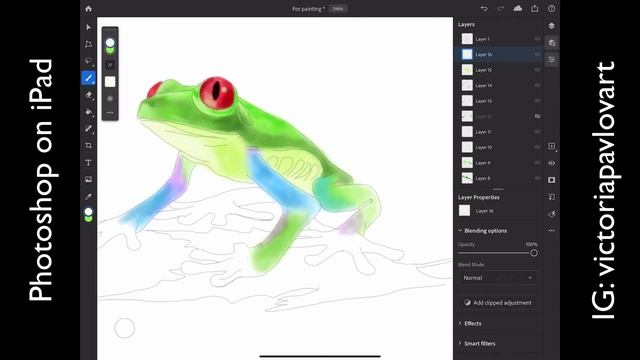Screen dimensions: 640x360
Task: Show hidden Layer 12 via eye icon
Action: click(537, 116)
